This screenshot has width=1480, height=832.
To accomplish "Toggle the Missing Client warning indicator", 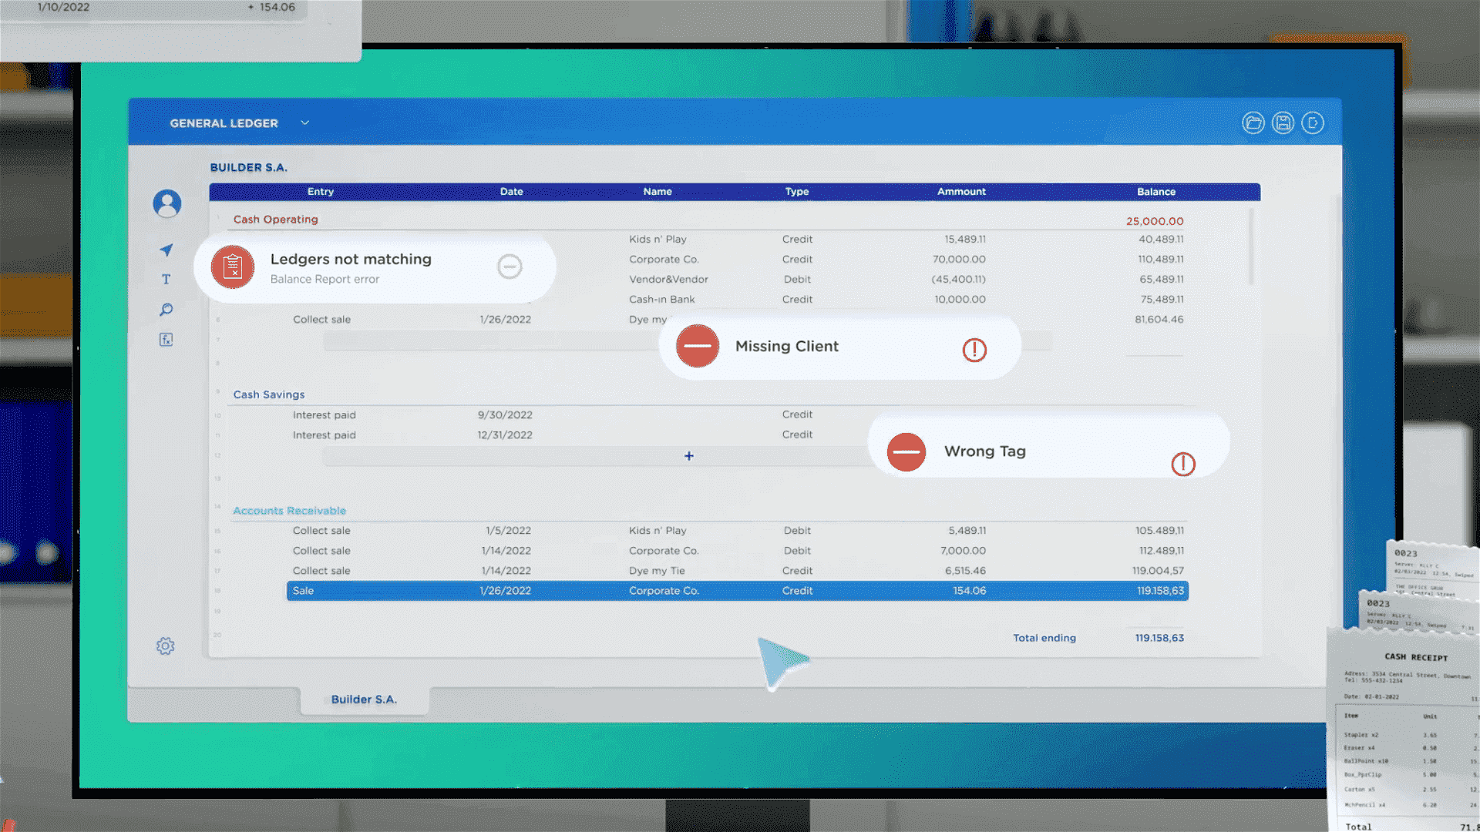I will point(974,349).
